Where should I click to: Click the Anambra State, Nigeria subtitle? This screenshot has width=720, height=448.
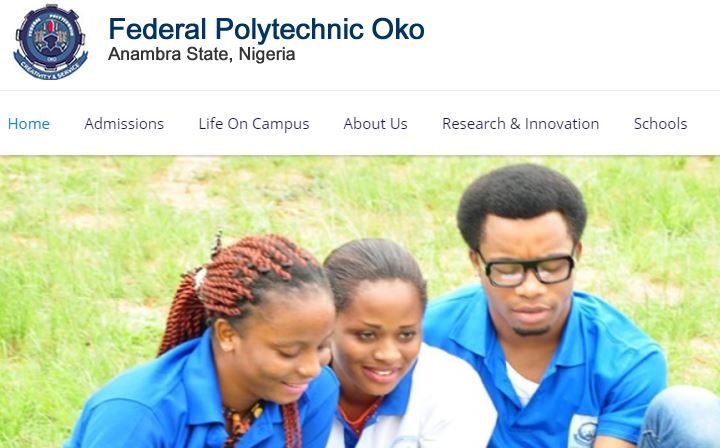pyautogui.click(x=202, y=54)
